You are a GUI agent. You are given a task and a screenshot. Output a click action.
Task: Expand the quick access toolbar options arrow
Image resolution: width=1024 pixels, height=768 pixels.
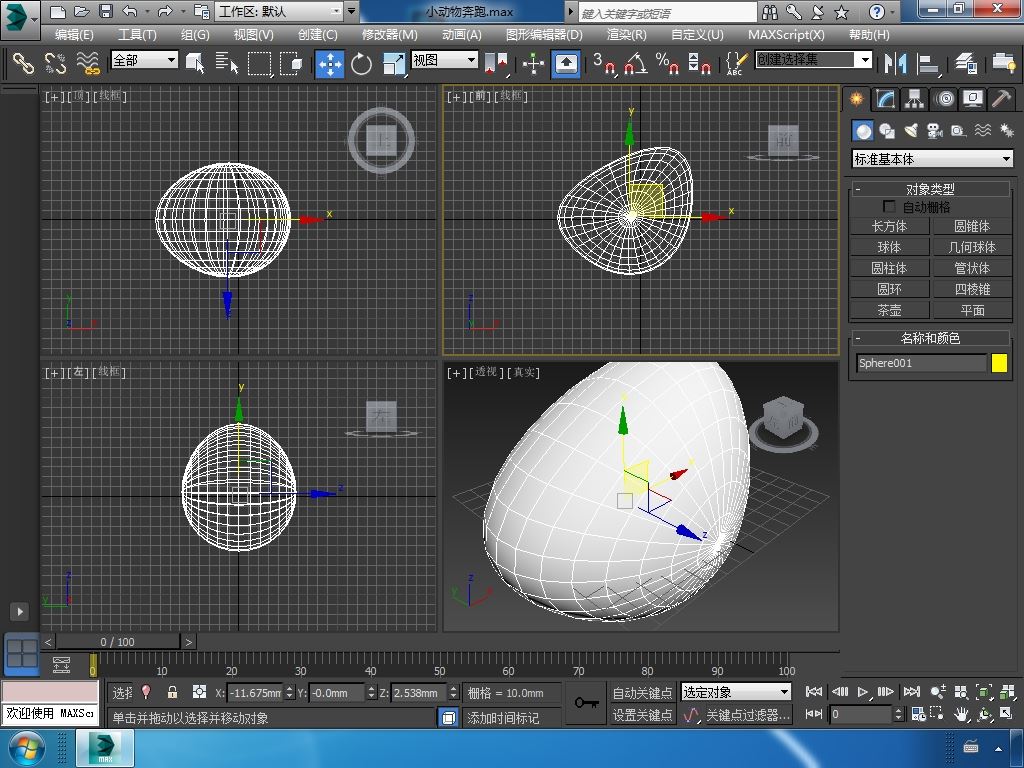(x=351, y=11)
